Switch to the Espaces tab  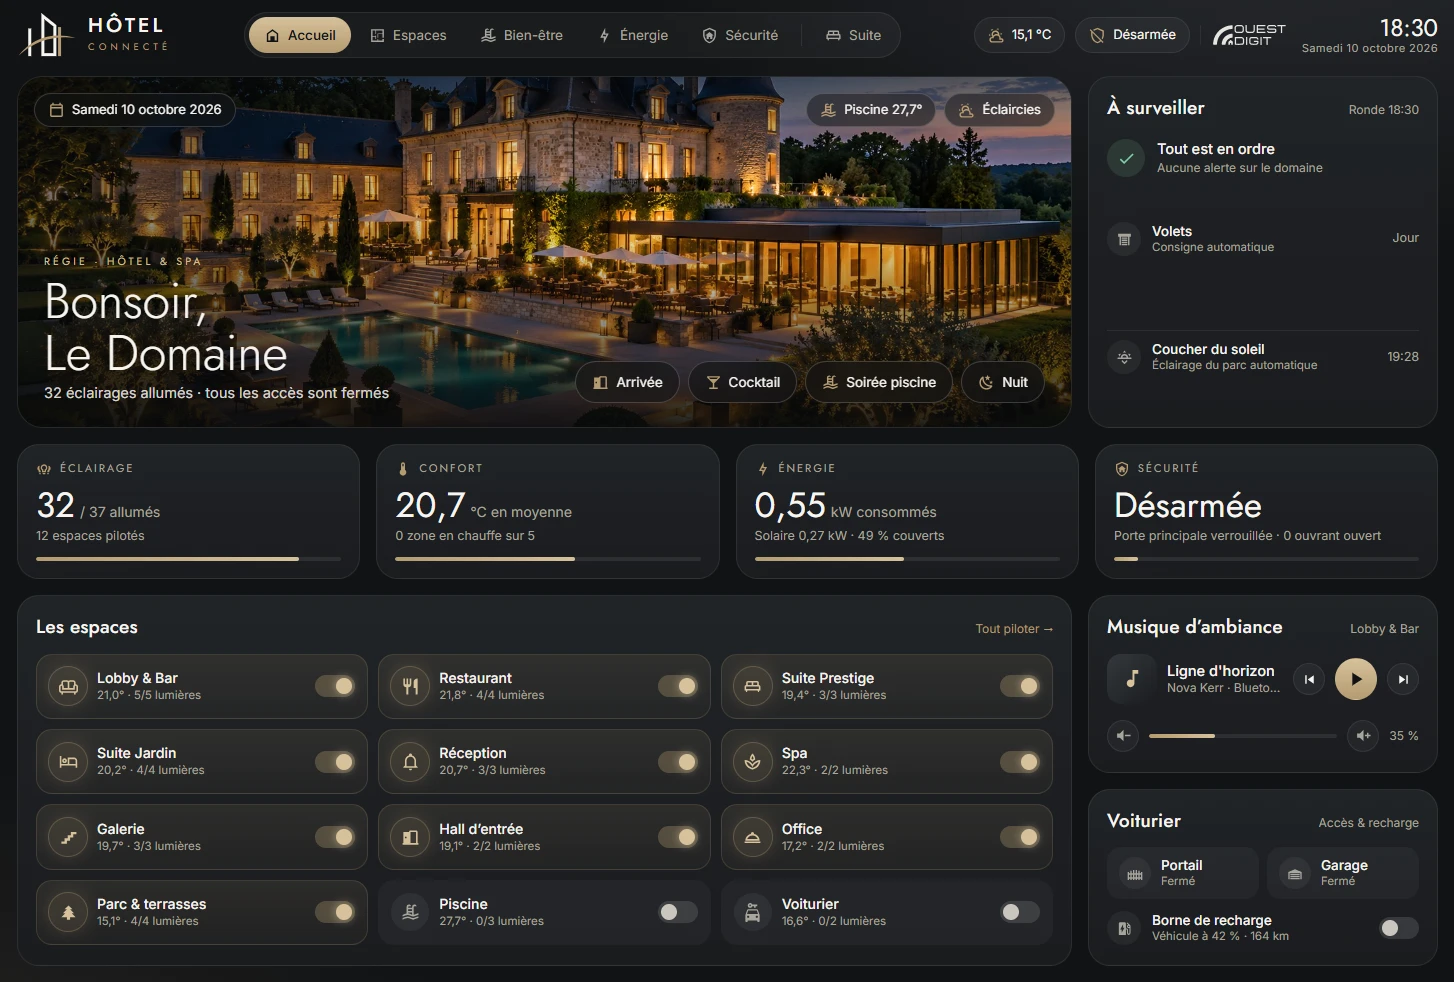coord(408,35)
